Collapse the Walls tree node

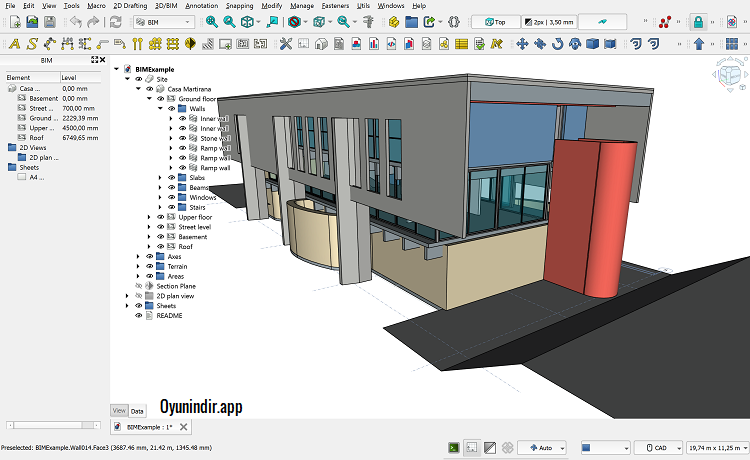click(160, 109)
